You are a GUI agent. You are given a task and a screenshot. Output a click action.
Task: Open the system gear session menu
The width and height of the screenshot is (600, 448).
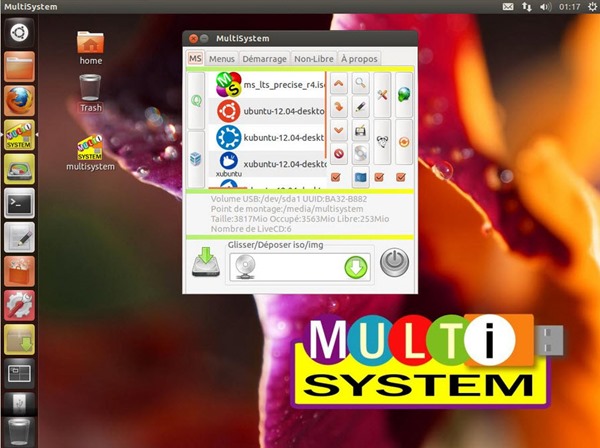(592, 7)
